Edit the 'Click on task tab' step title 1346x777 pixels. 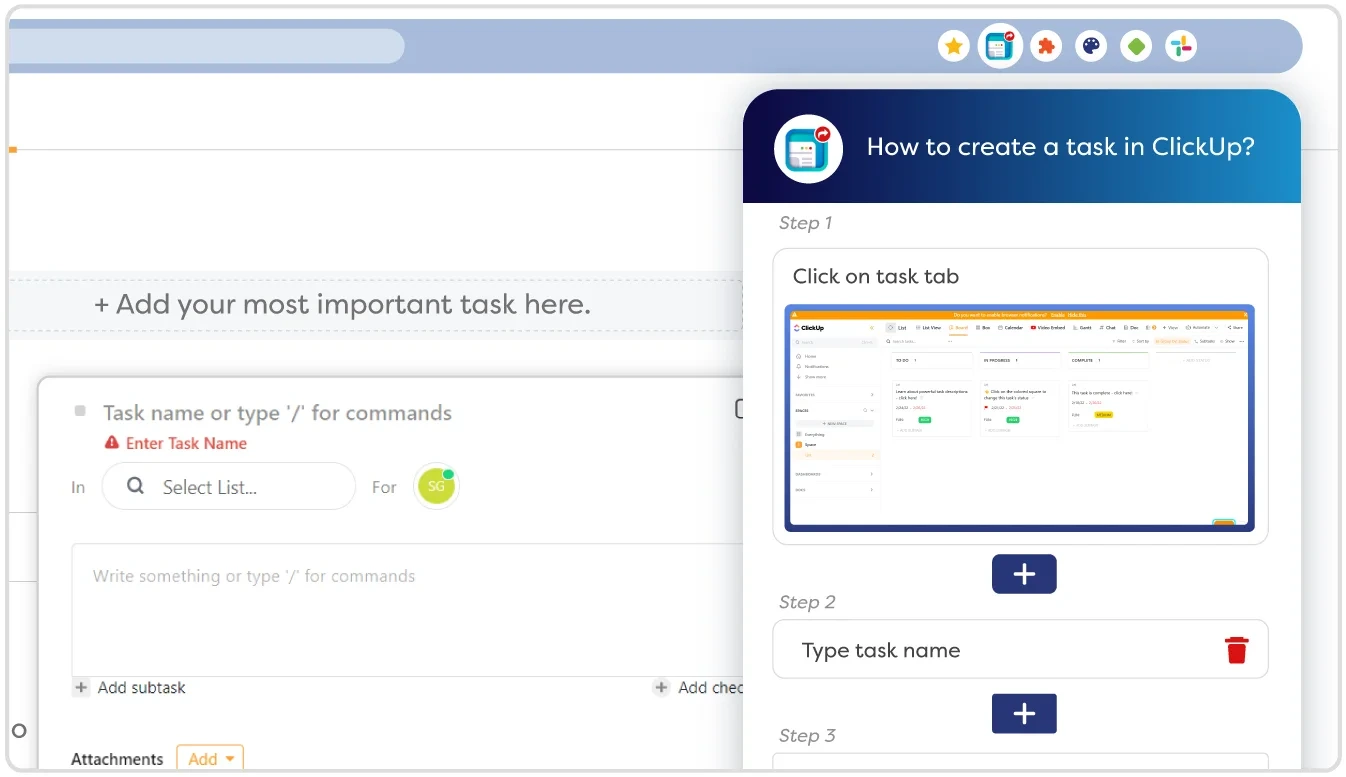876,277
